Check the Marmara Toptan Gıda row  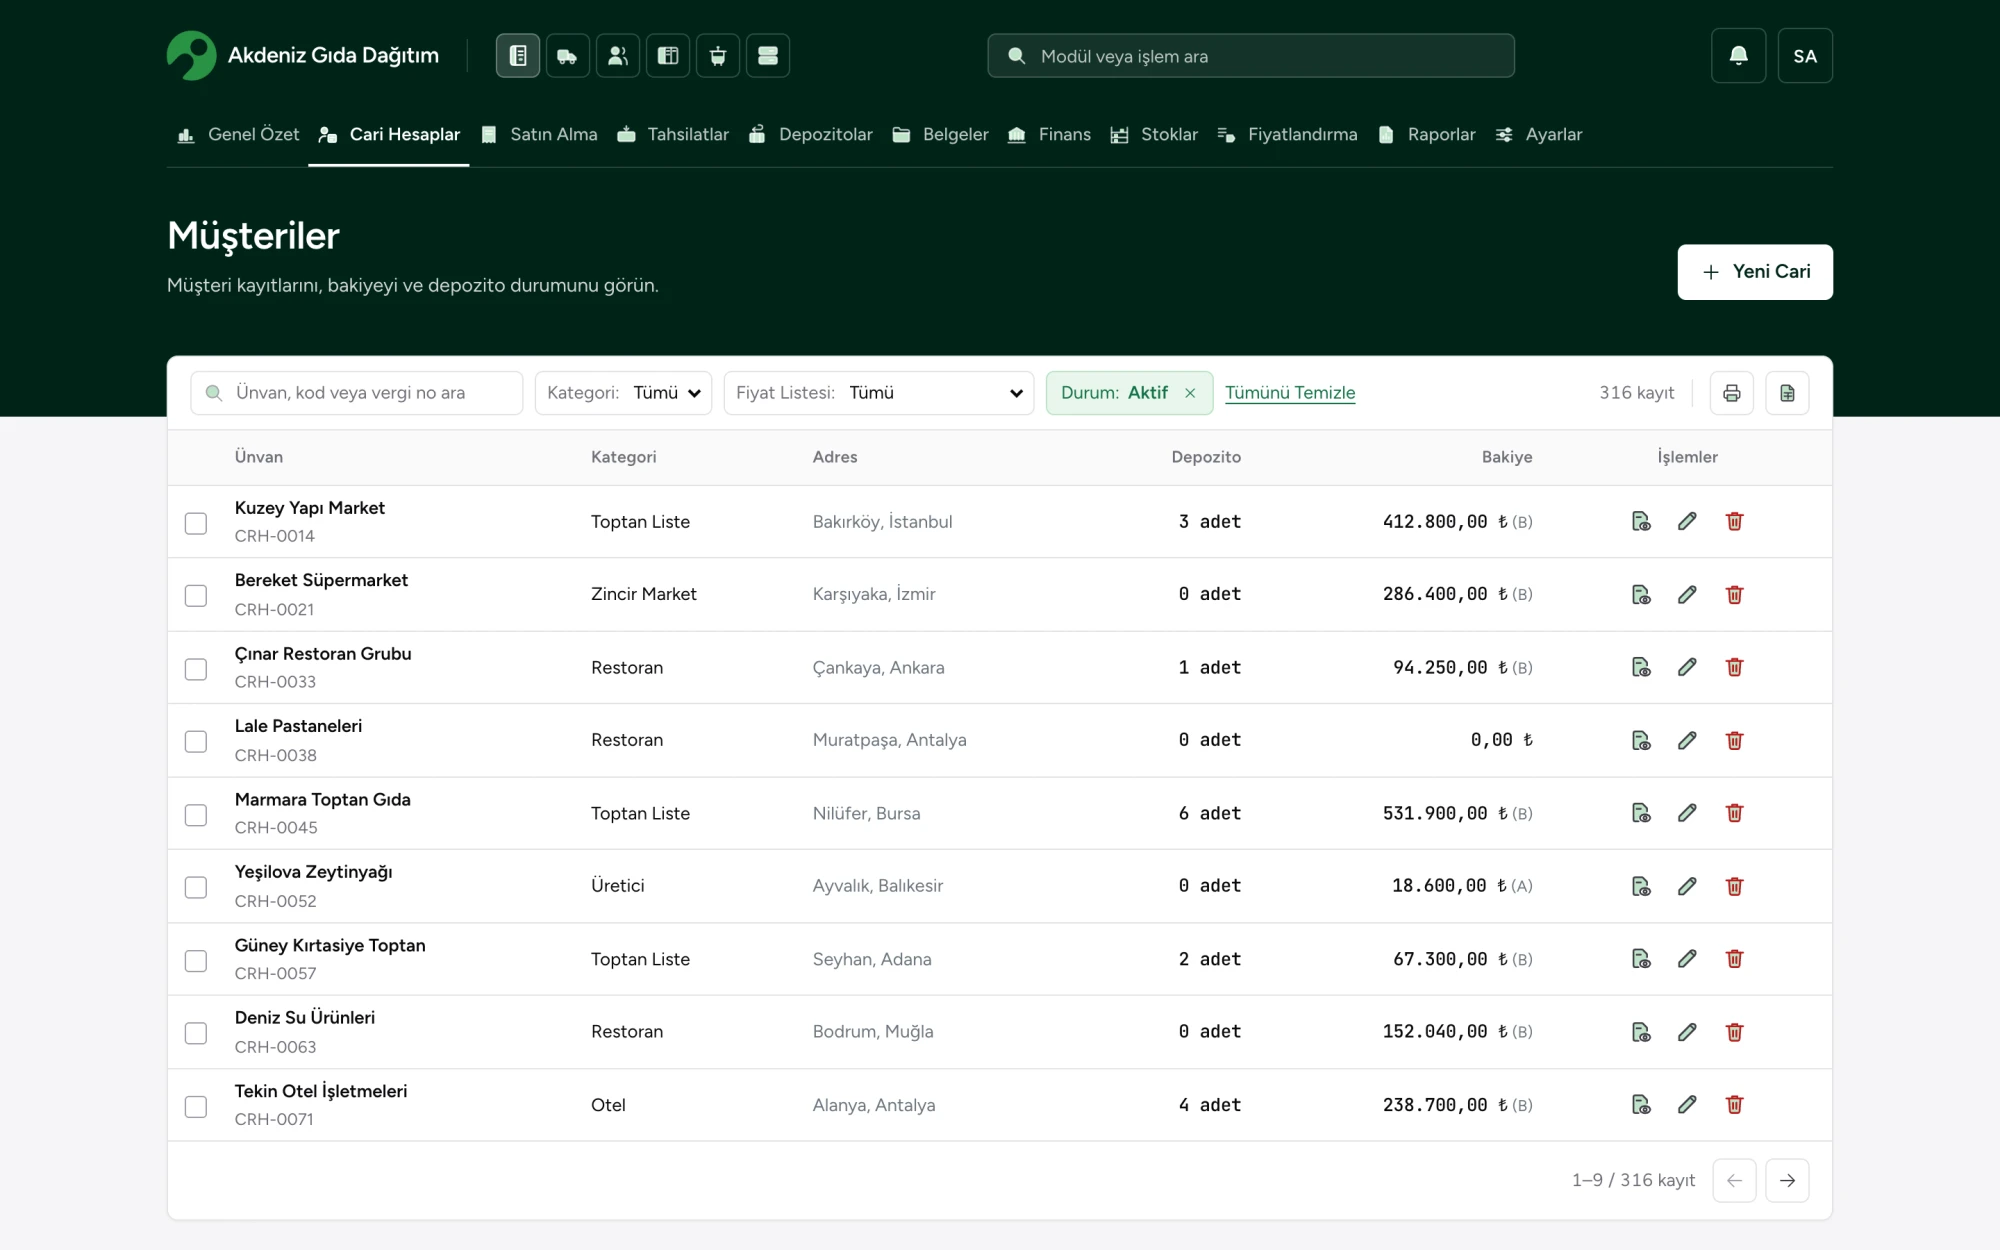196,815
